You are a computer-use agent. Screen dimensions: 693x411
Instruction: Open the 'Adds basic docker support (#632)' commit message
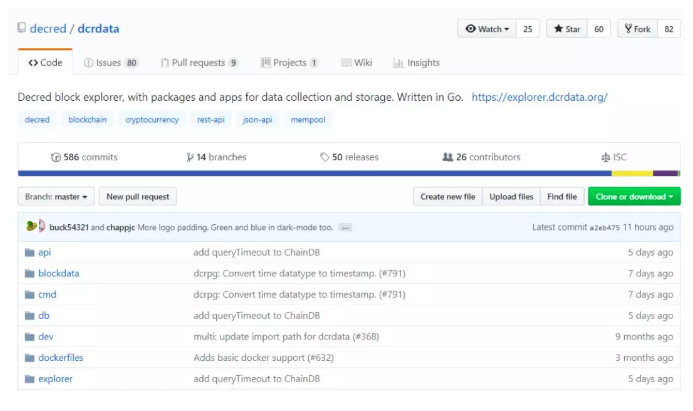(x=263, y=358)
